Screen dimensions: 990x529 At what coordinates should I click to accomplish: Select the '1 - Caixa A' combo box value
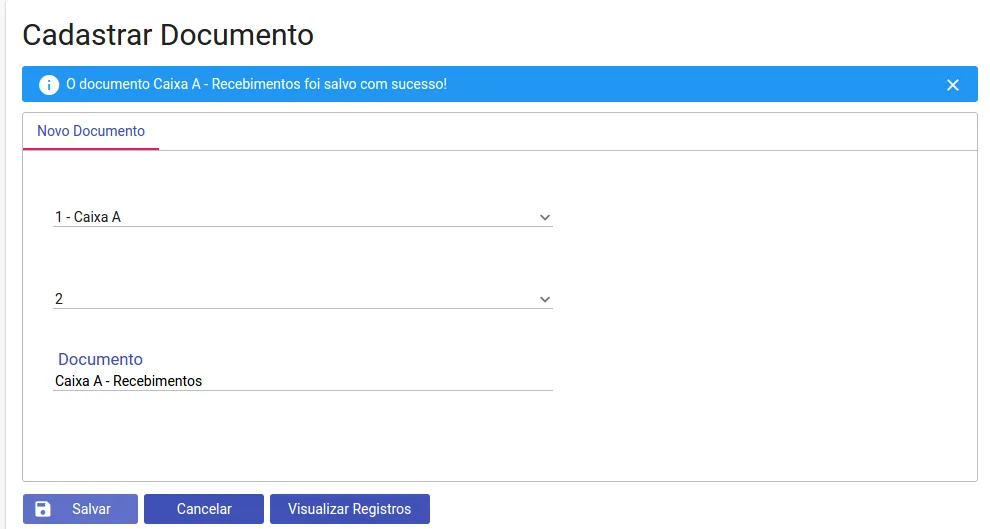pos(88,217)
